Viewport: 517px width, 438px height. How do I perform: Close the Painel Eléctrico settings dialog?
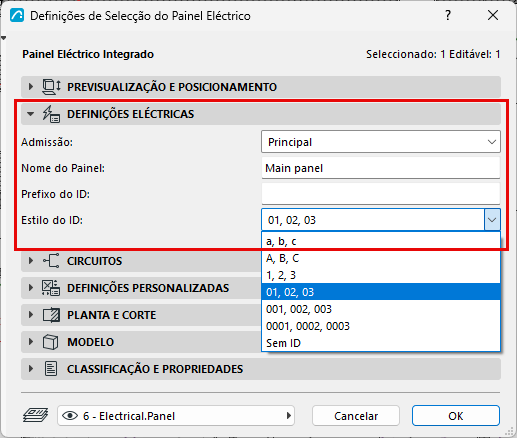coord(493,15)
